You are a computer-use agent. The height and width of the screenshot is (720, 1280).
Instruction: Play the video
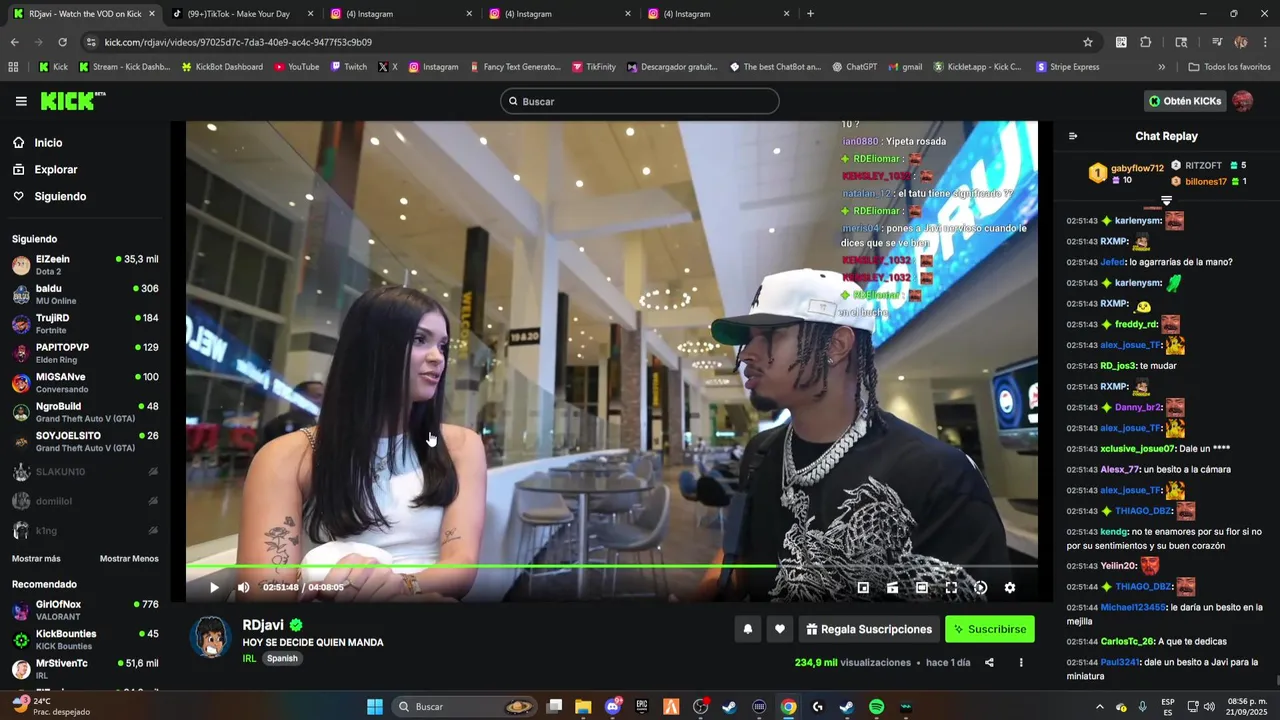click(214, 587)
